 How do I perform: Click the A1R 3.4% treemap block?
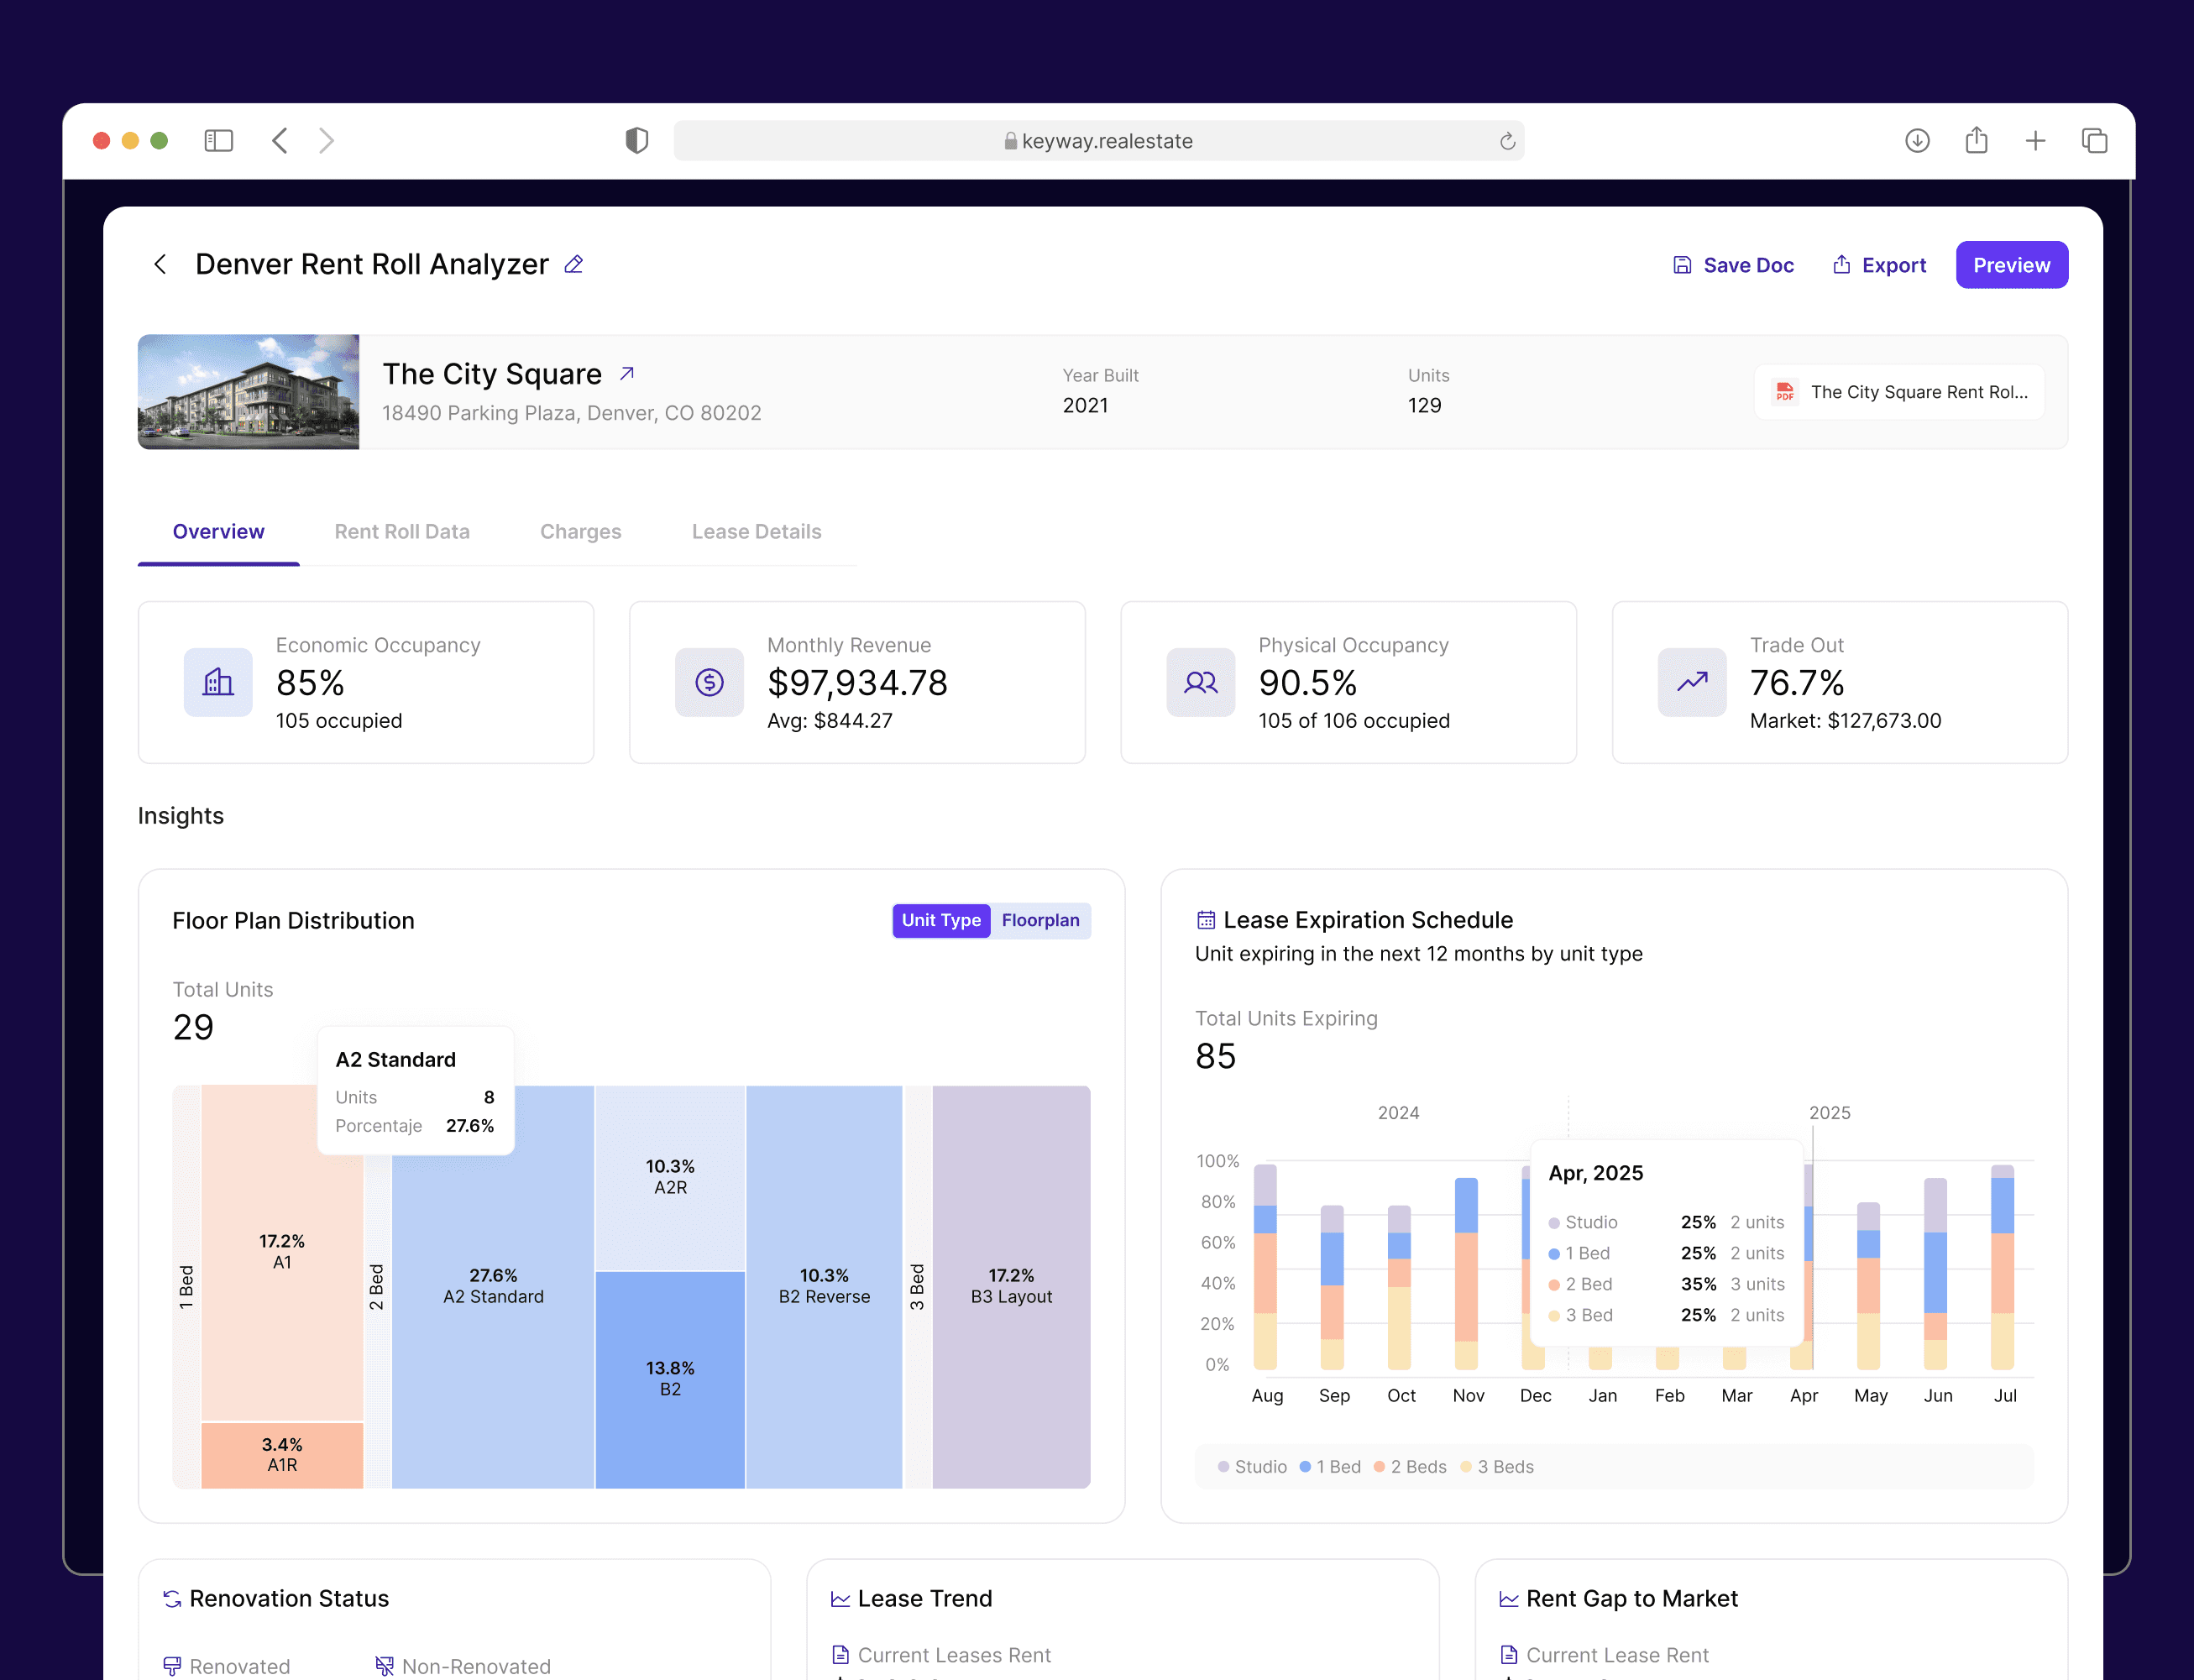[282, 1455]
